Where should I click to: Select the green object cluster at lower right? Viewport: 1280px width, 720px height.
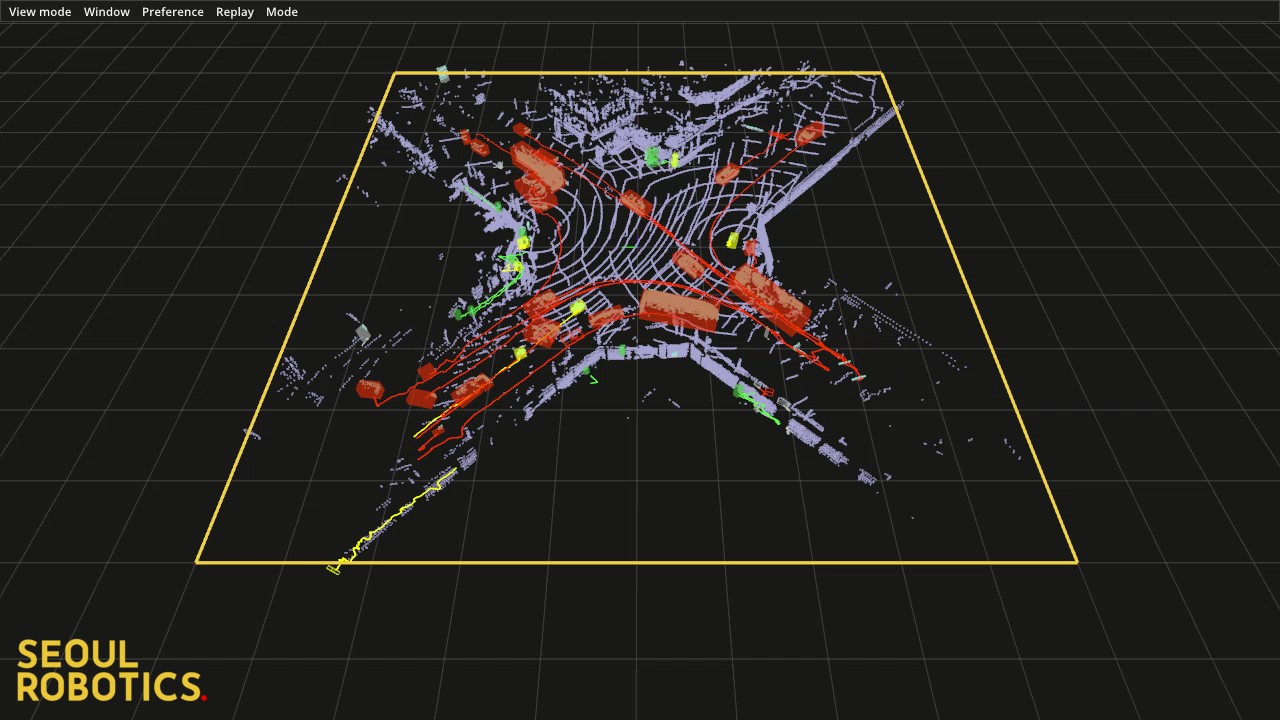click(x=757, y=402)
